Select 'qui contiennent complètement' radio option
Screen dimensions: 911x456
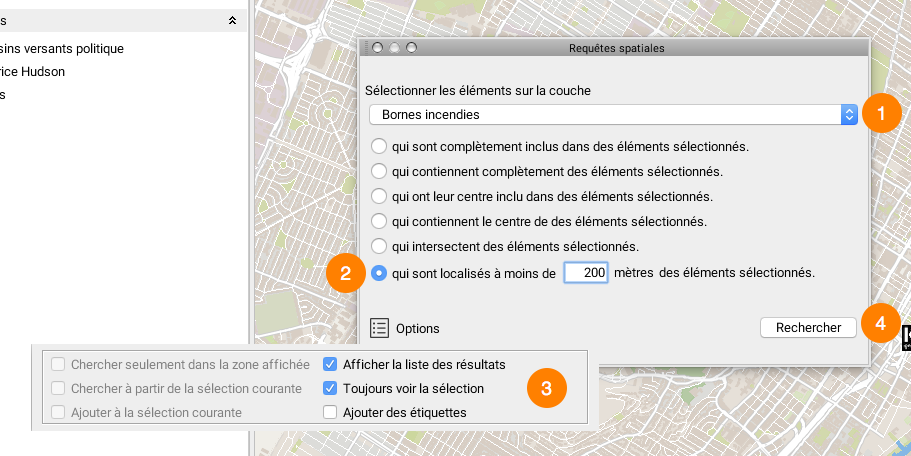[380, 171]
